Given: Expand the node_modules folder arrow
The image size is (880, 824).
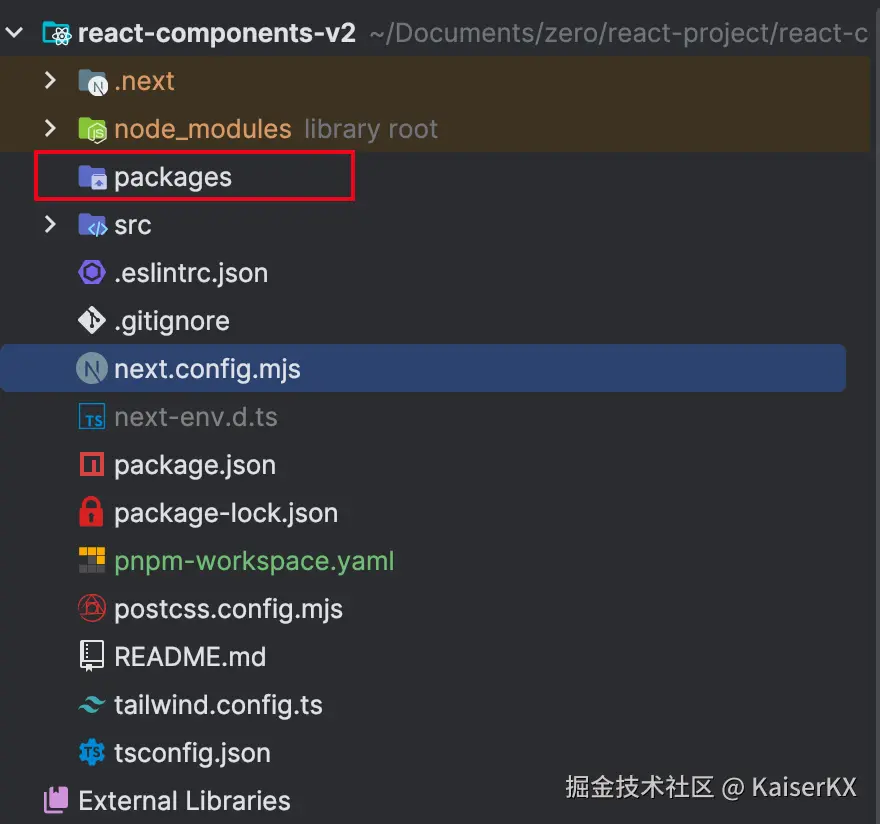Looking at the screenshot, I should pos(50,129).
